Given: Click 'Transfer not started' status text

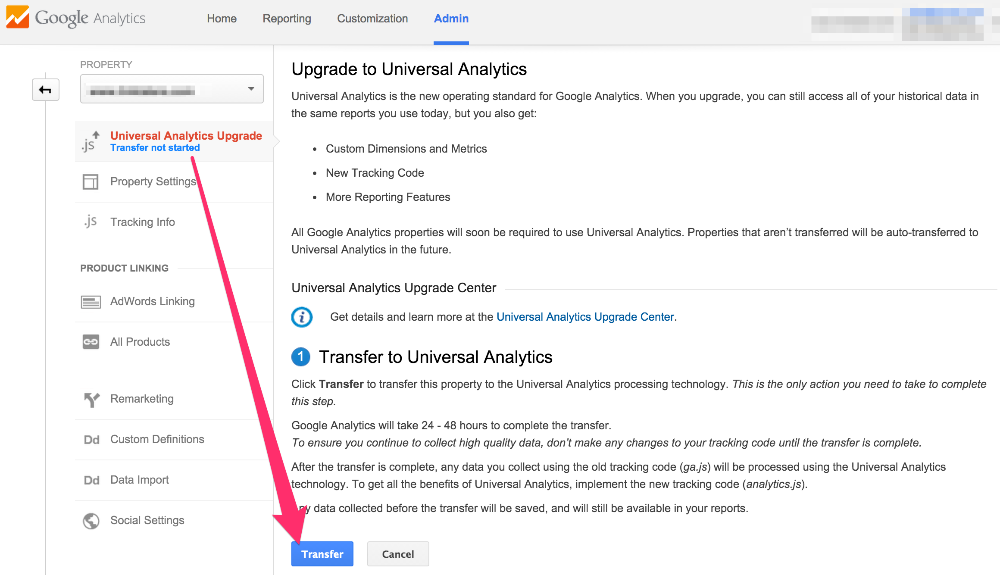Looking at the screenshot, I should (x=155, y=148).
